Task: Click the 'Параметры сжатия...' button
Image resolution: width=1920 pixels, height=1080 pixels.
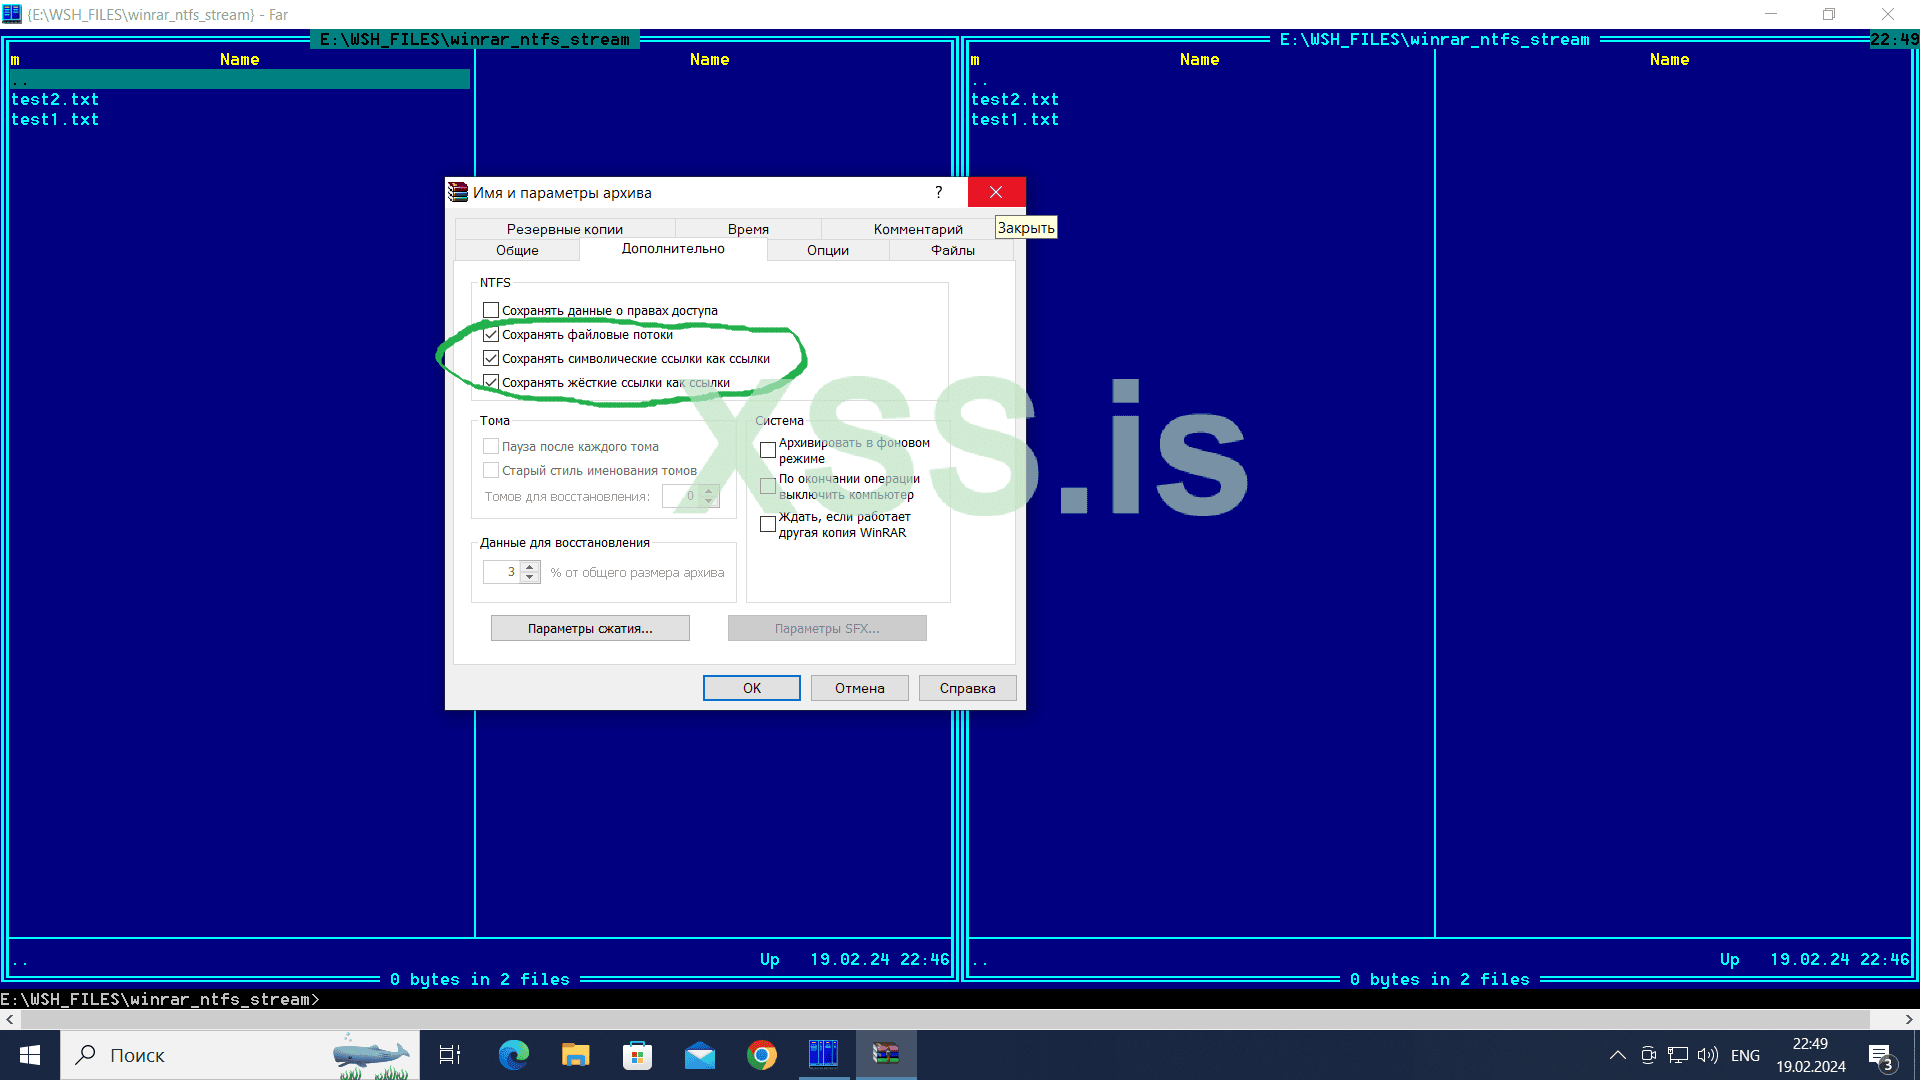Action: [589, 628]
